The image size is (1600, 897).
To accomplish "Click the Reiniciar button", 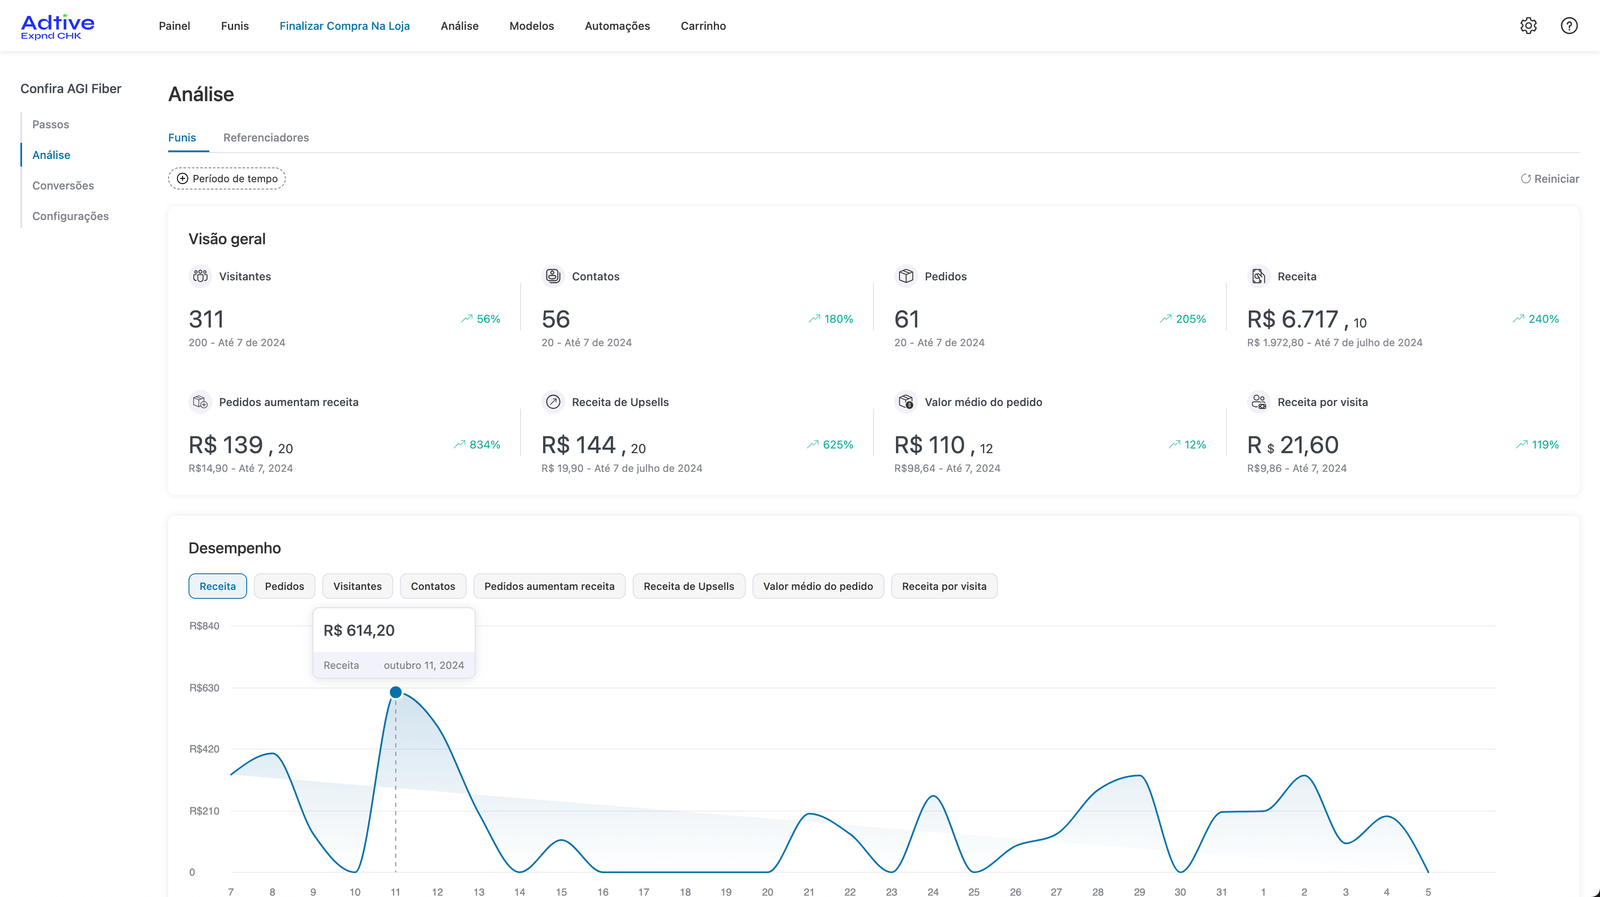I will [x=1550, y=179].
